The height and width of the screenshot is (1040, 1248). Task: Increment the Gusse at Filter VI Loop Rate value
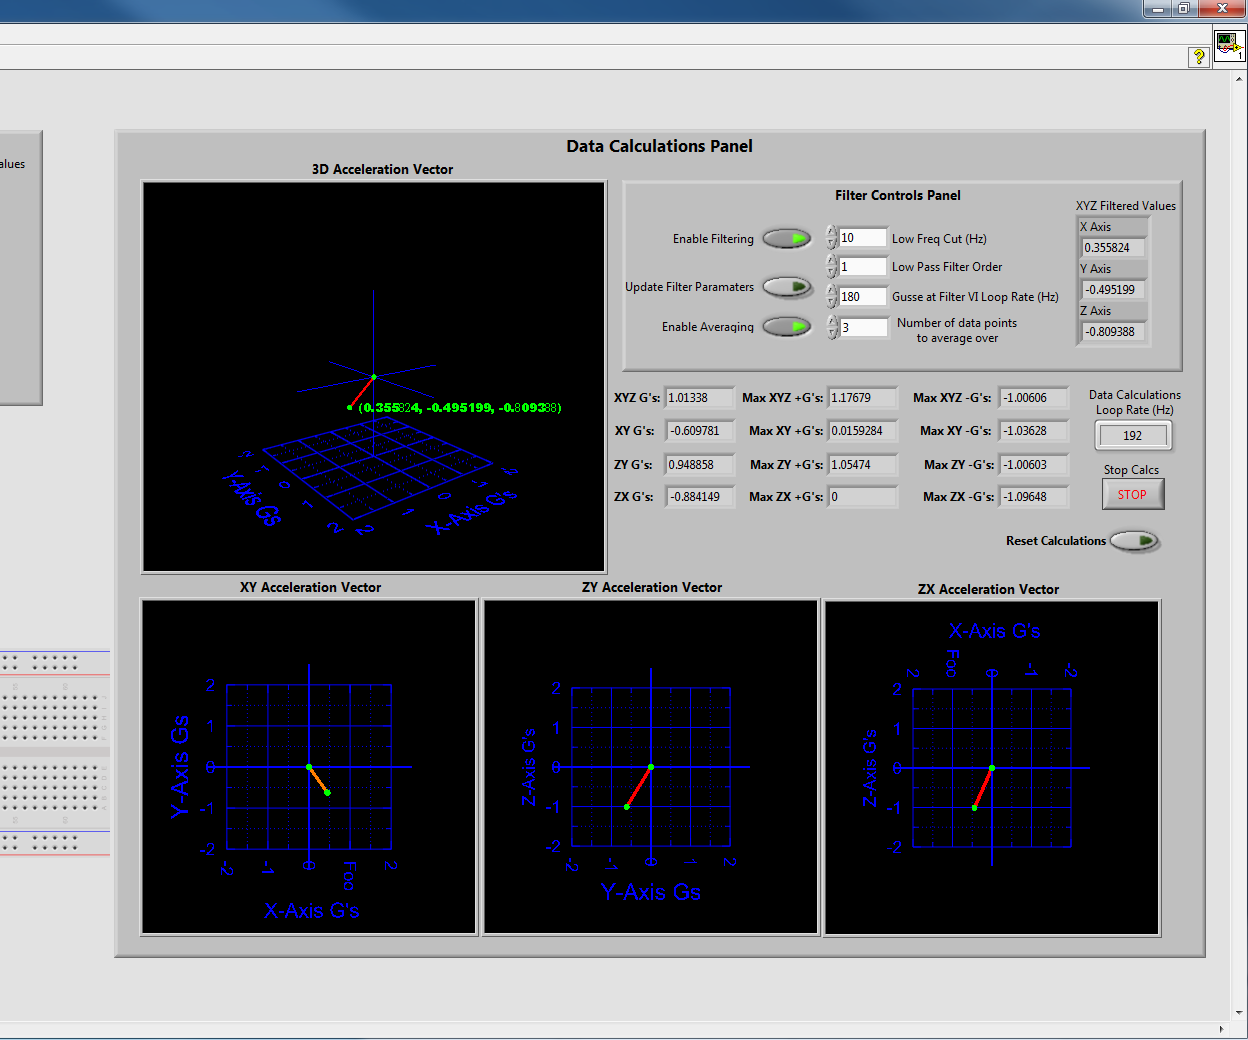[x=831, y=290]
